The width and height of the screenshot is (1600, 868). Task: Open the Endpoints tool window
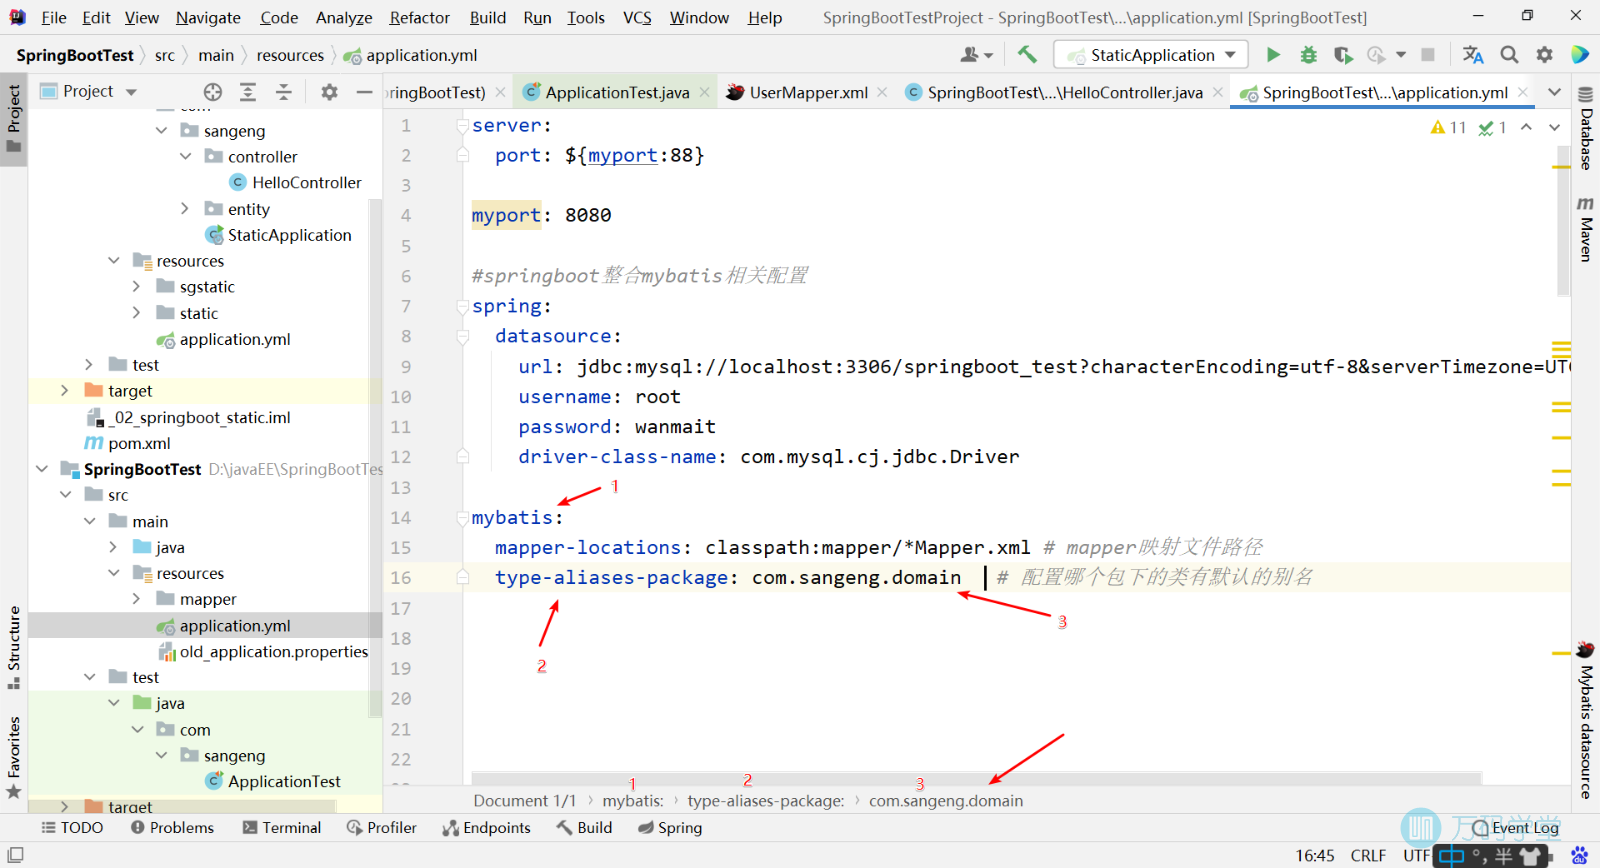[487, 827]
